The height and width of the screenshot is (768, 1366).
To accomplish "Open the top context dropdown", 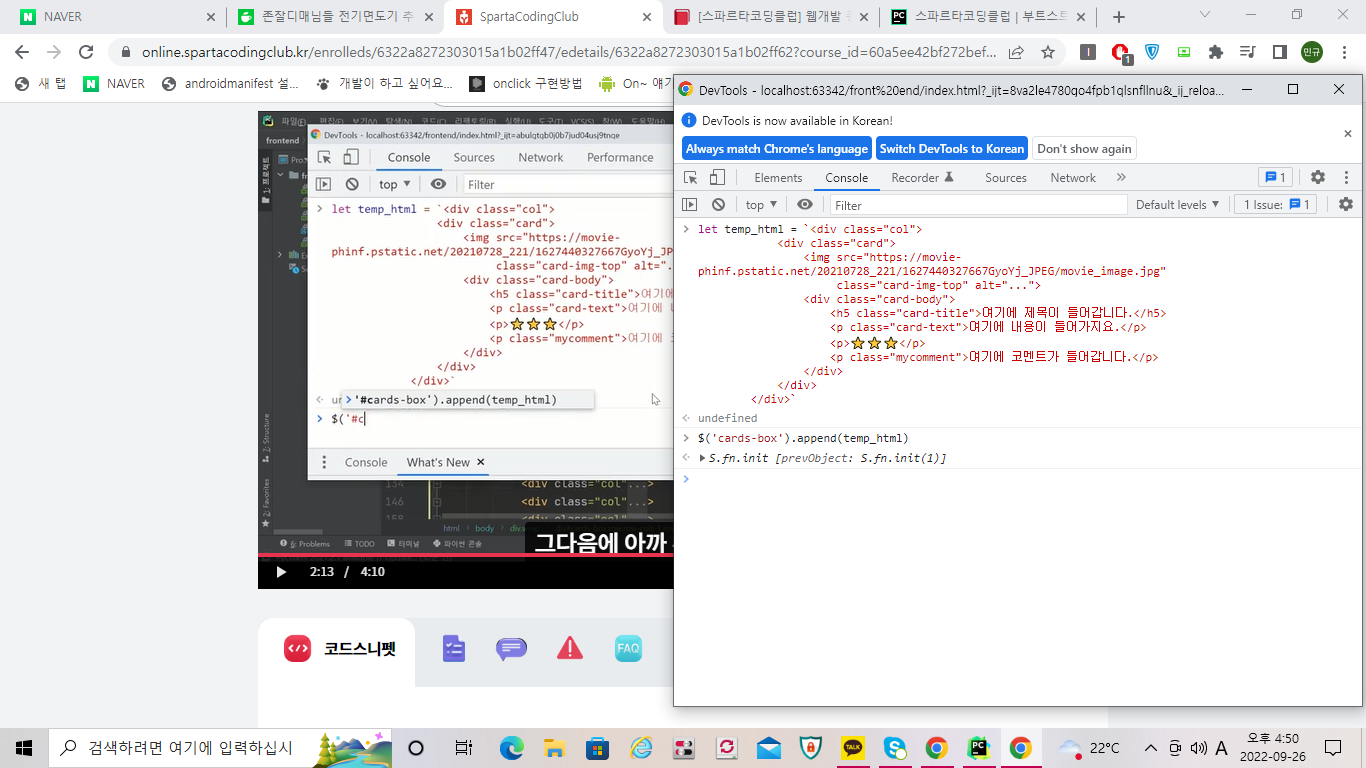I will (x=760, y=204).
